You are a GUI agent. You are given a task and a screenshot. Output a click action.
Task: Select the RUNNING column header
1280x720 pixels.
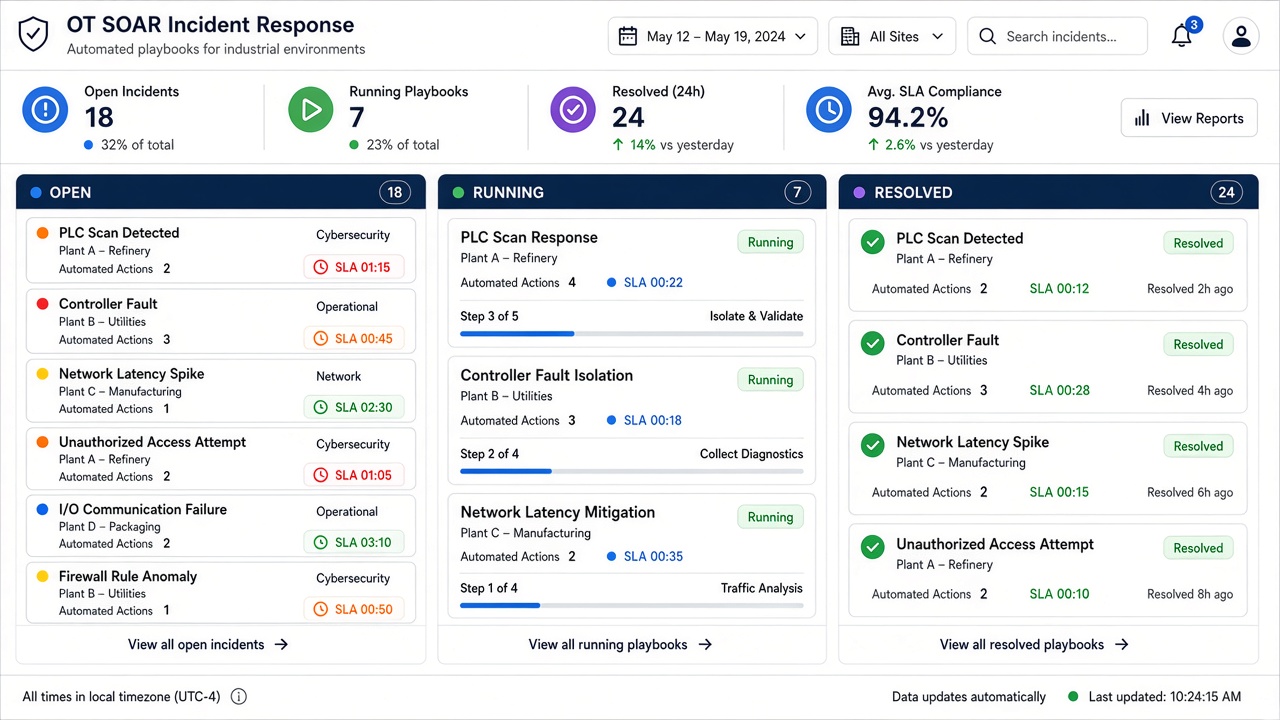[632, 192]
